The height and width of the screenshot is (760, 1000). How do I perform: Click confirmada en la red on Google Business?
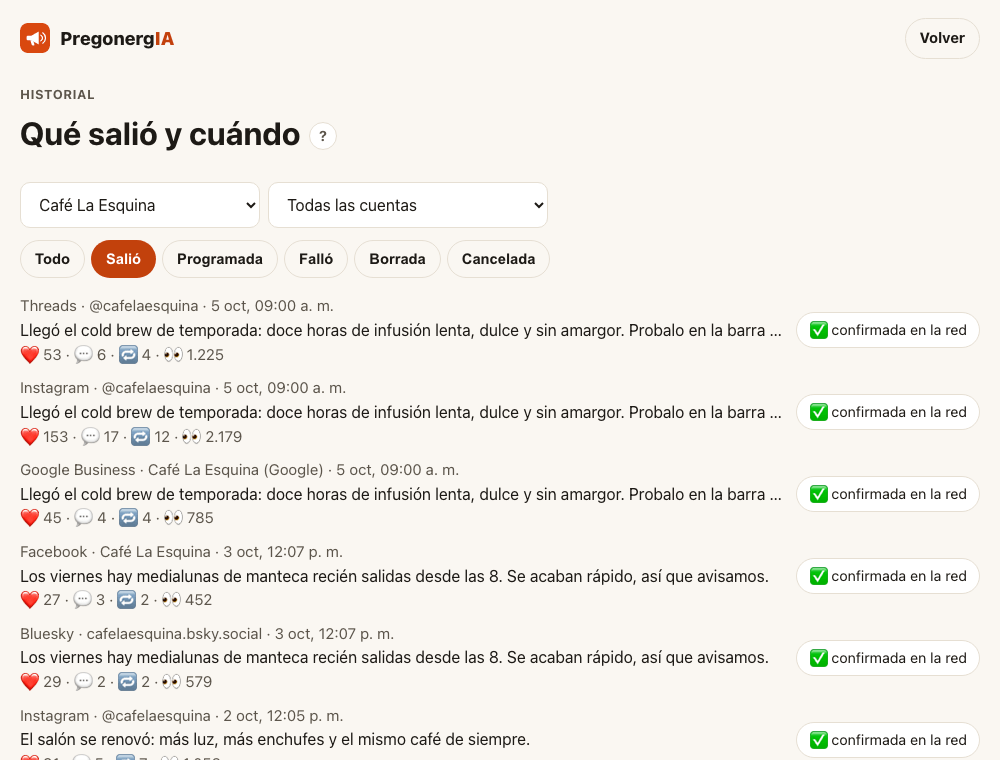(x=888, y=494)
